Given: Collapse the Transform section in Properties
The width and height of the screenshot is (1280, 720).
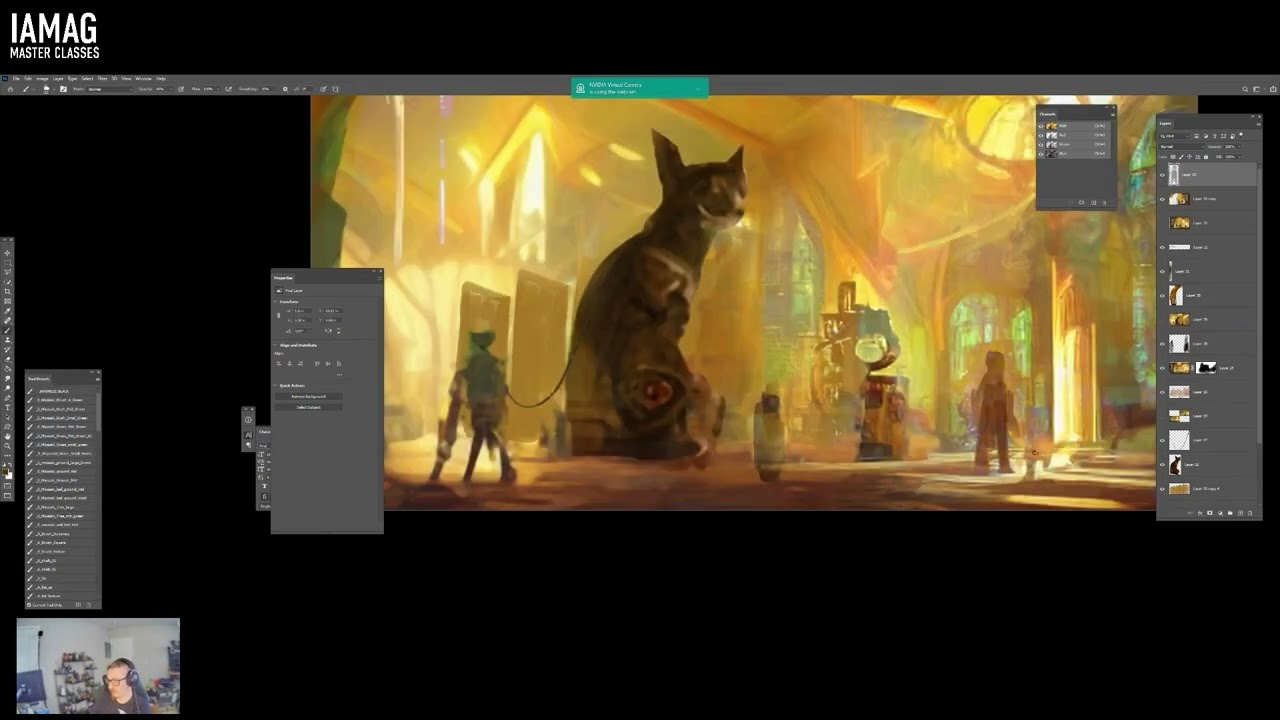Looking at the screenshot, I should (275, 301).
